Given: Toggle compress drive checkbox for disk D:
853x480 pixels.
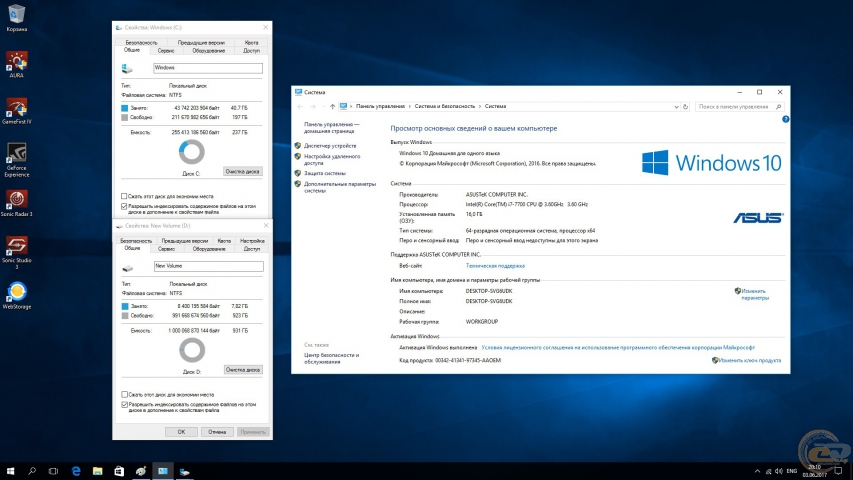Looking at the screenshot, I should (125, 395).
